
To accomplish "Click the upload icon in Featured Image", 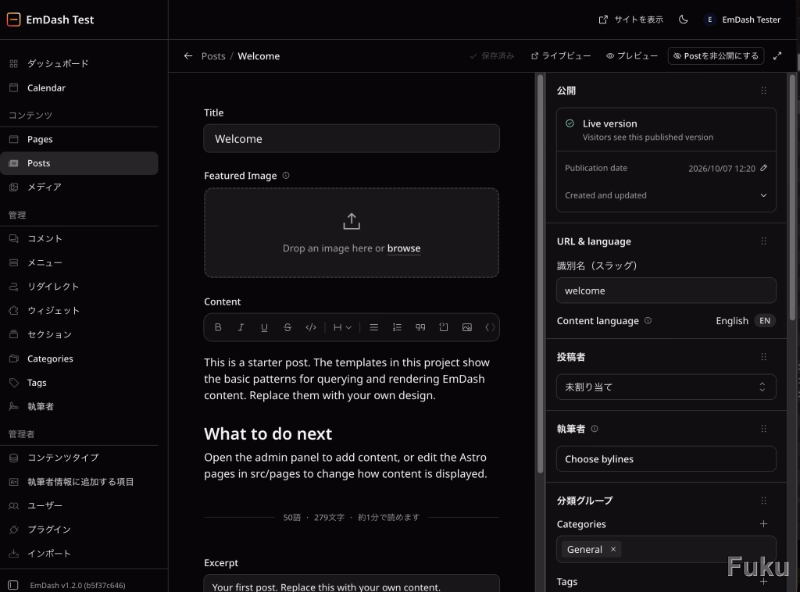I will tap(352, 221).
